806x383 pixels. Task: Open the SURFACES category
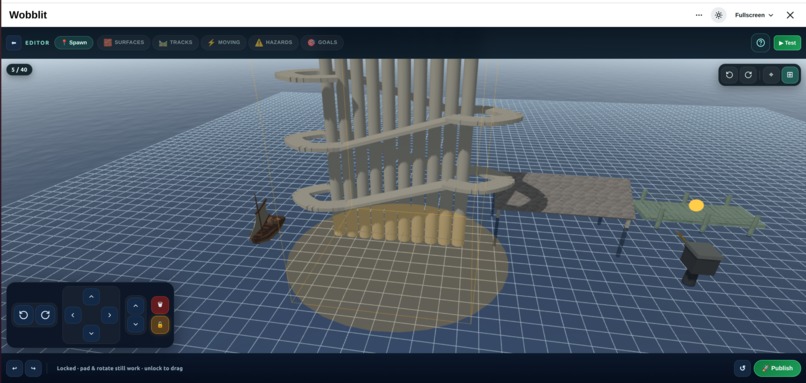[124, 43]
